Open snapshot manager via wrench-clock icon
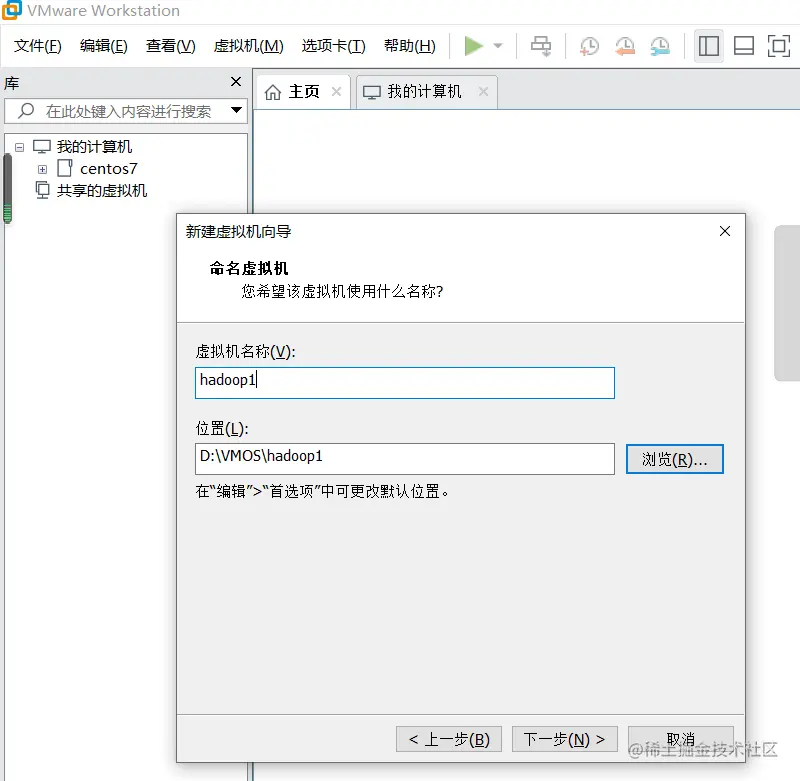This screenshot has width=800, height=781. point(660,46)
